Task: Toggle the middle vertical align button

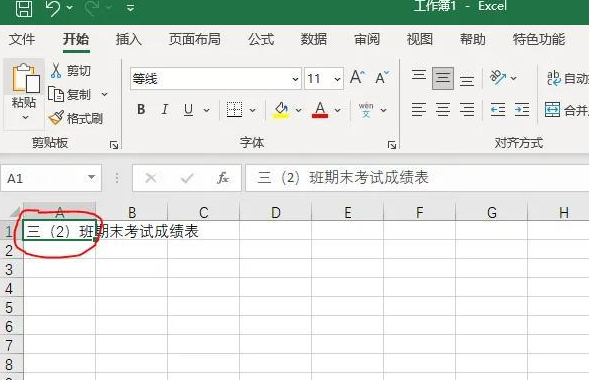Action: click(x=443, y=78)
